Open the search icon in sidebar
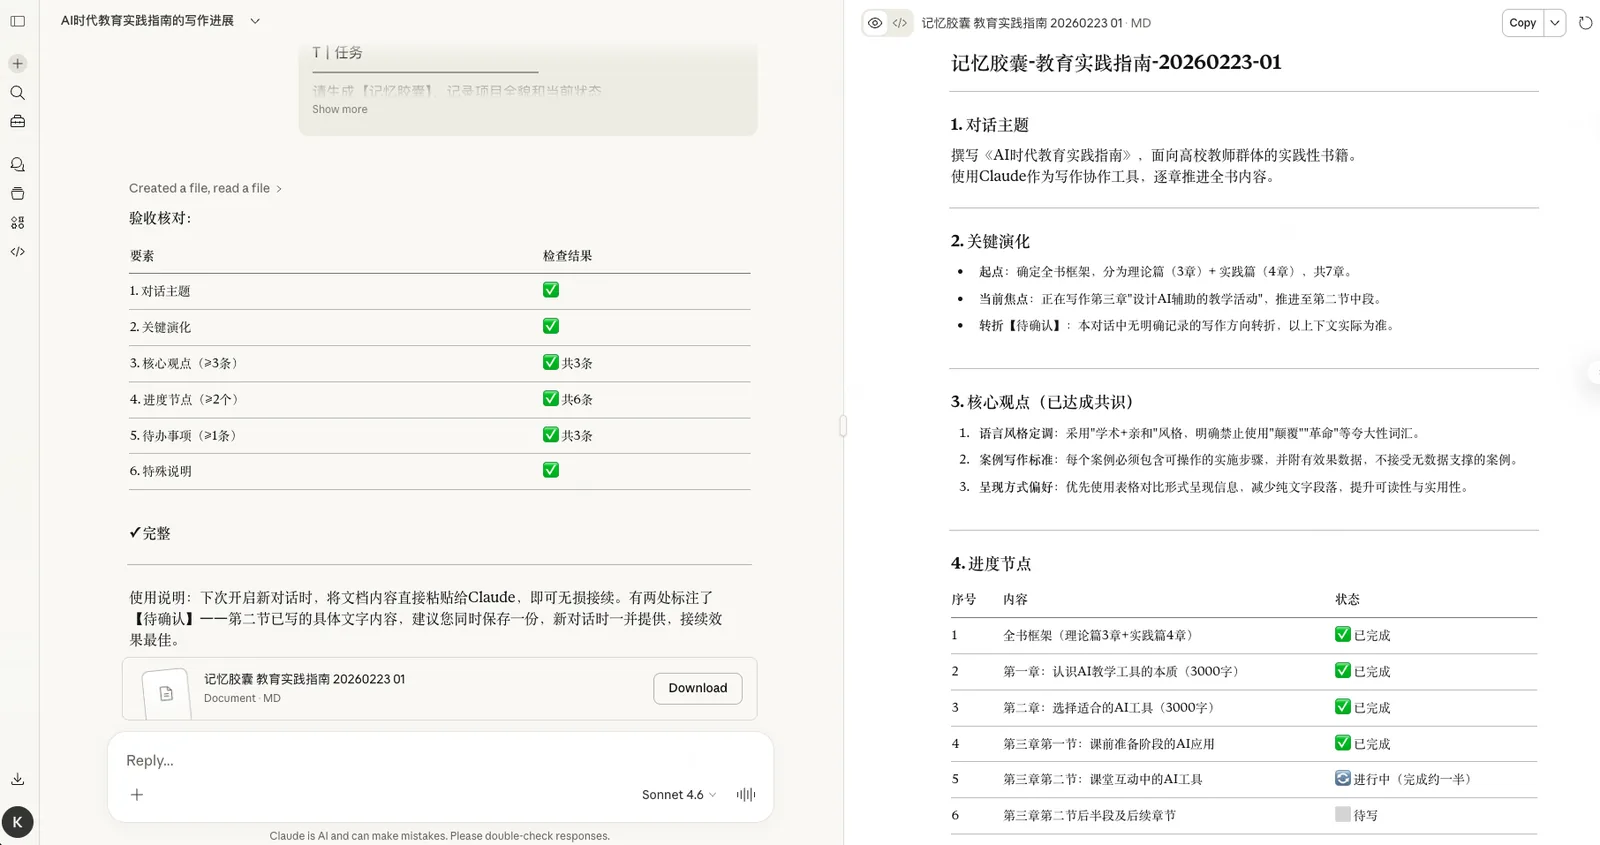 coord(18,92)
